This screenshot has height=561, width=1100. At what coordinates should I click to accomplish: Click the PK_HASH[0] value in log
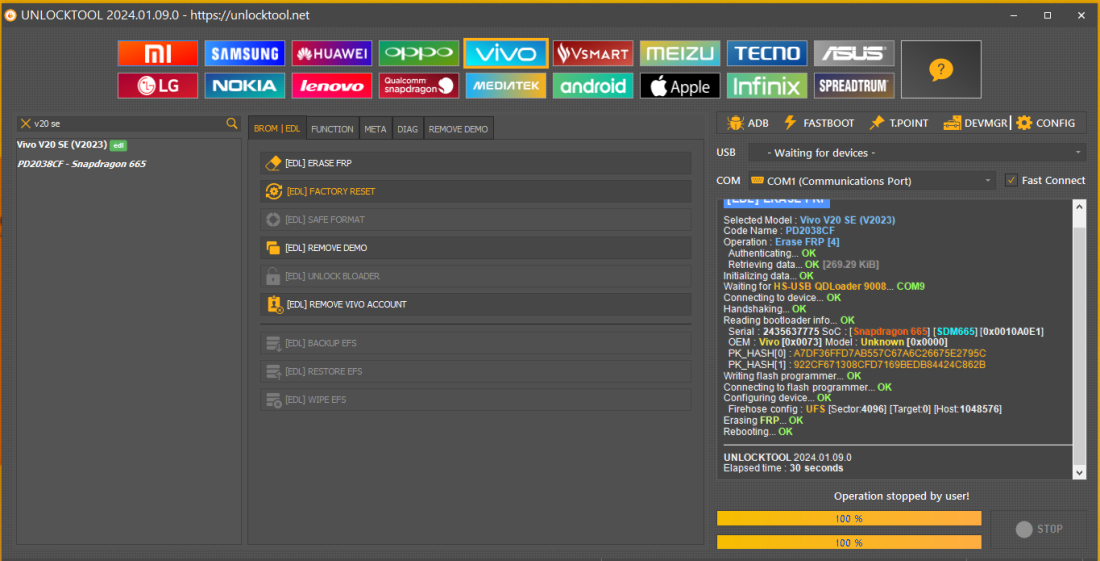[x=890, y=353]
